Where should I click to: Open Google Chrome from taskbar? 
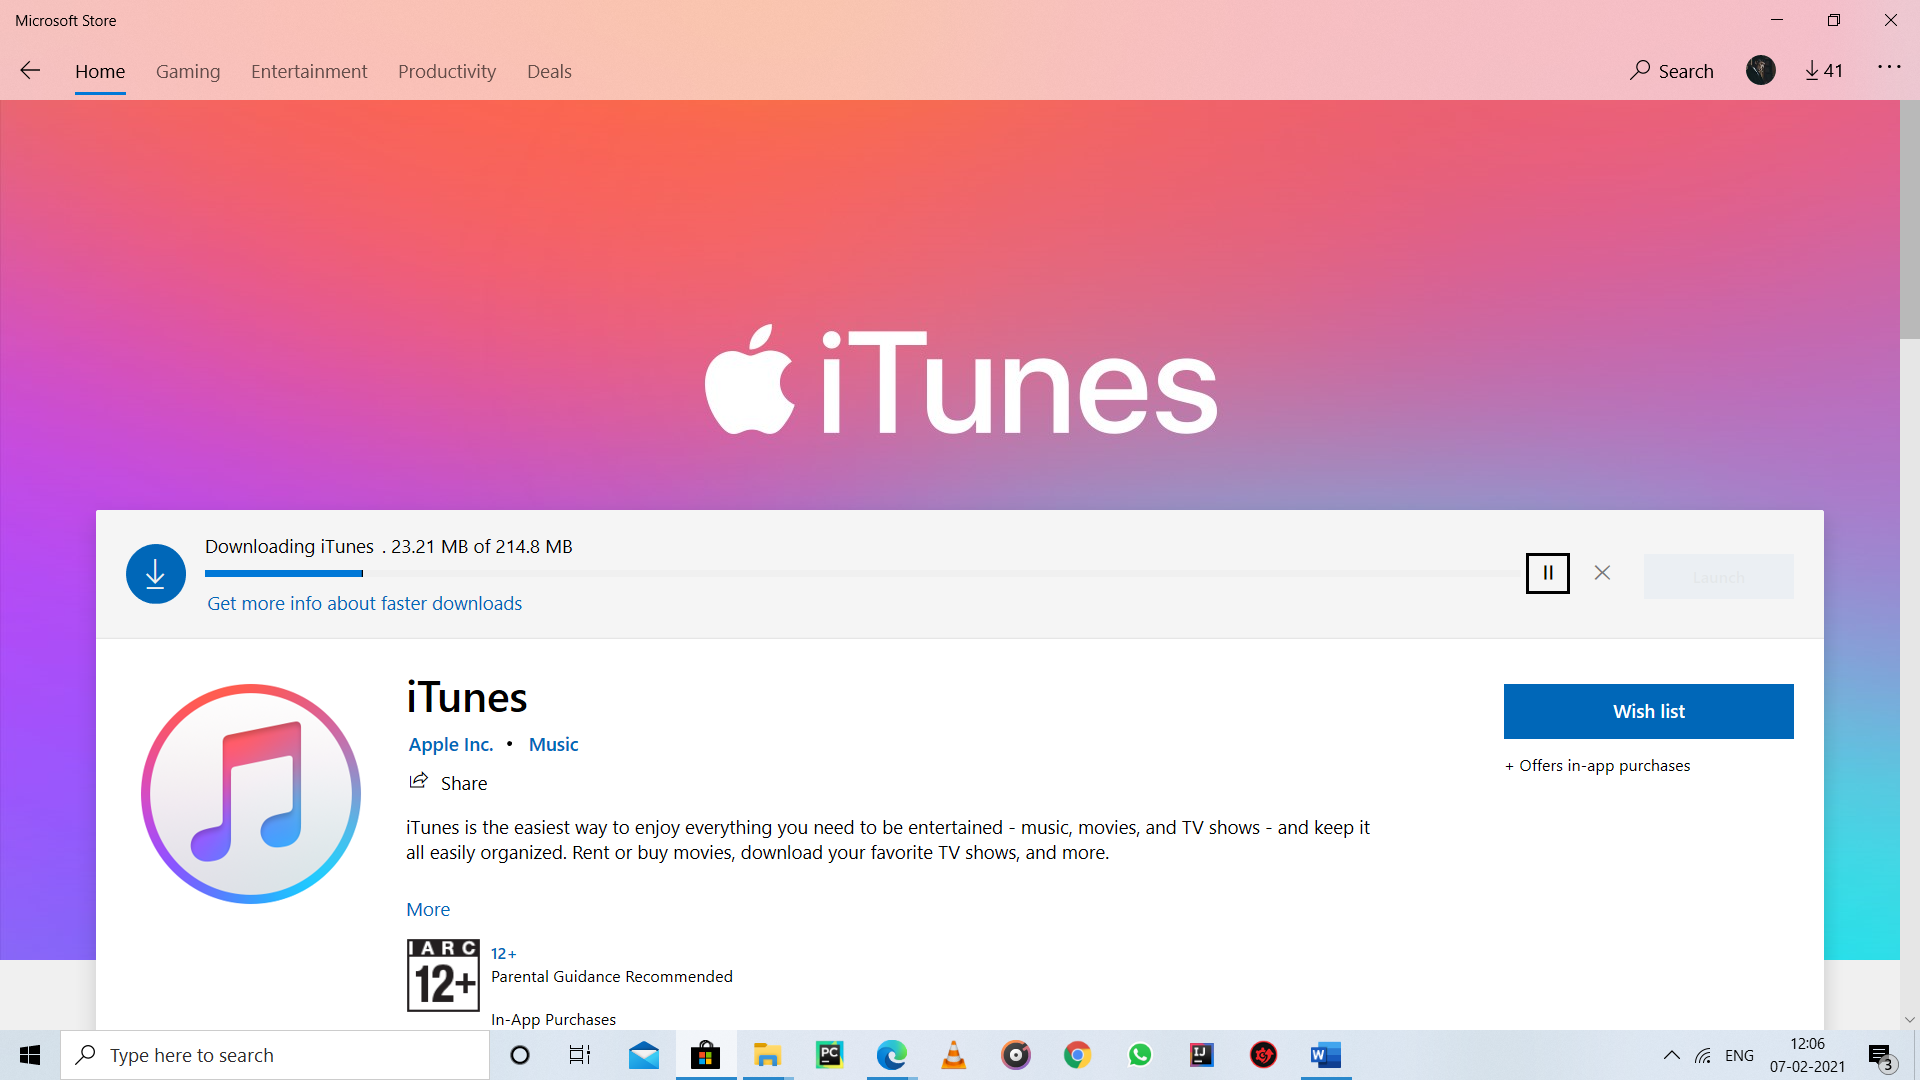(1077, 1055)
